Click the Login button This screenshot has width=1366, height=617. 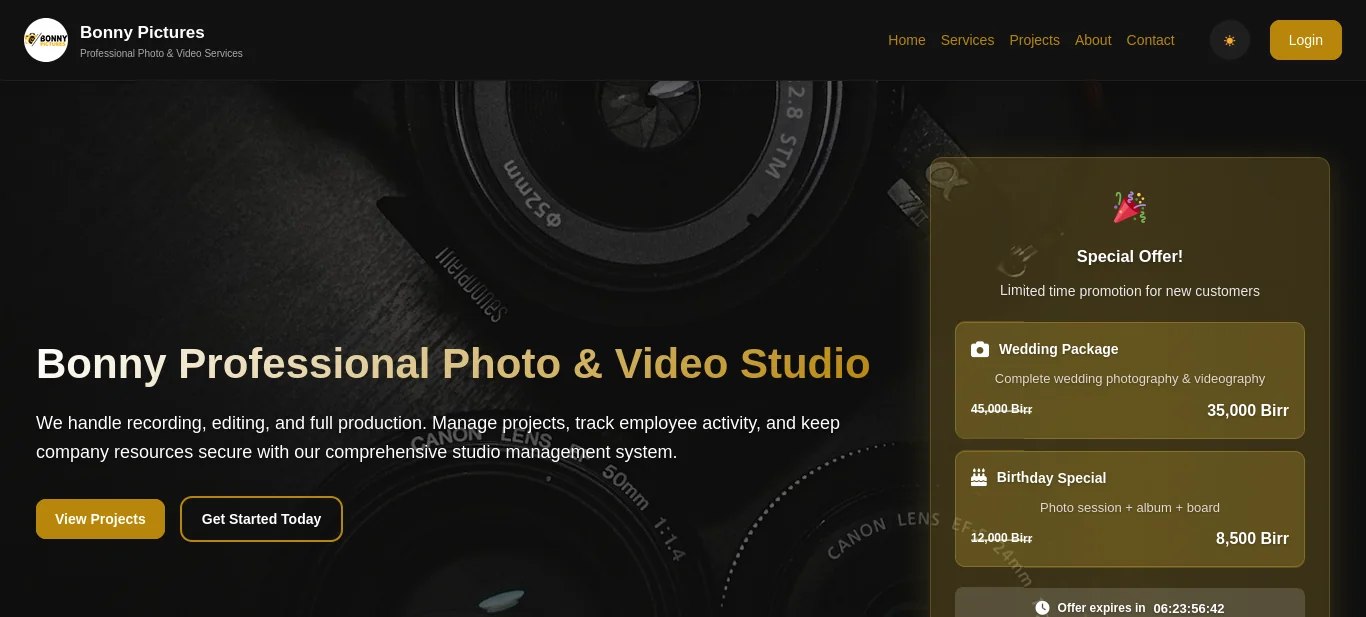click(x=1306, y=40)
